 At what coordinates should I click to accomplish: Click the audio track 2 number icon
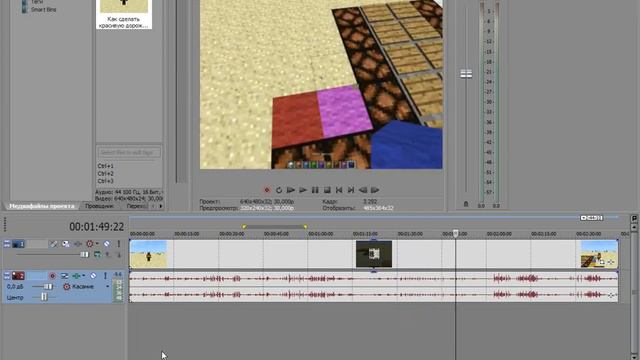[x=18, y=276]
